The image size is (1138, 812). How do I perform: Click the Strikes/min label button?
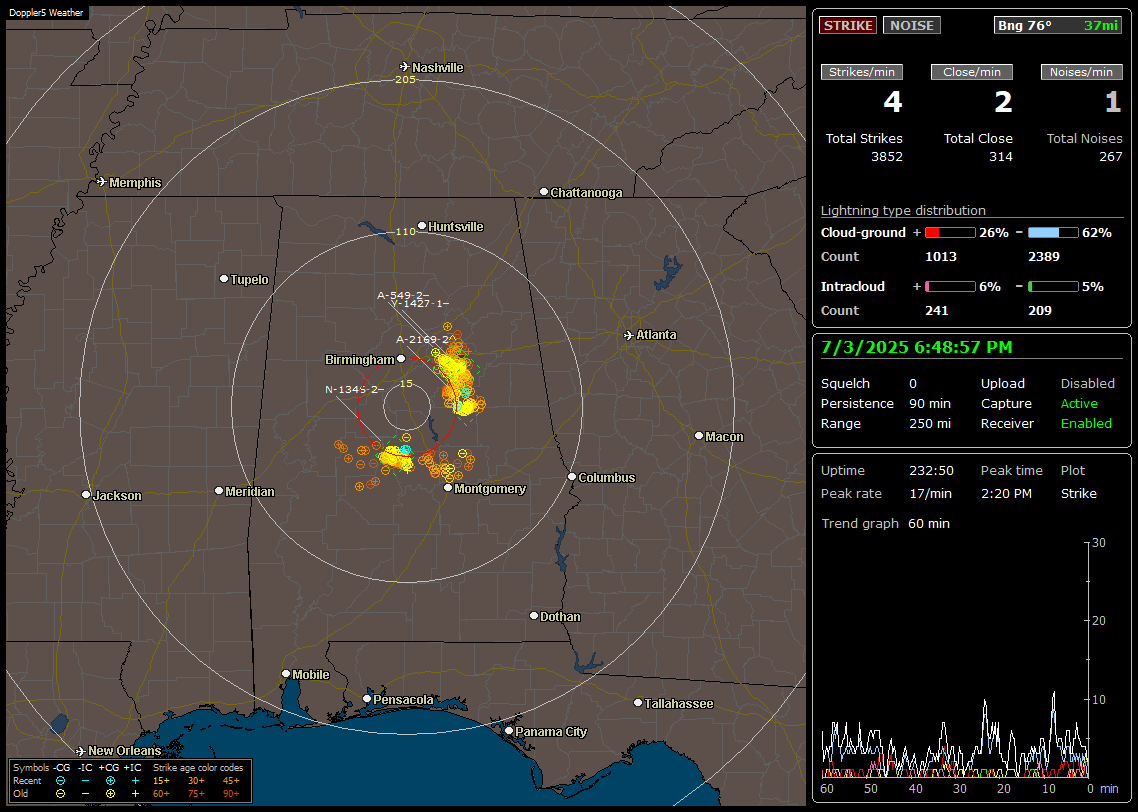pos(861,72)
